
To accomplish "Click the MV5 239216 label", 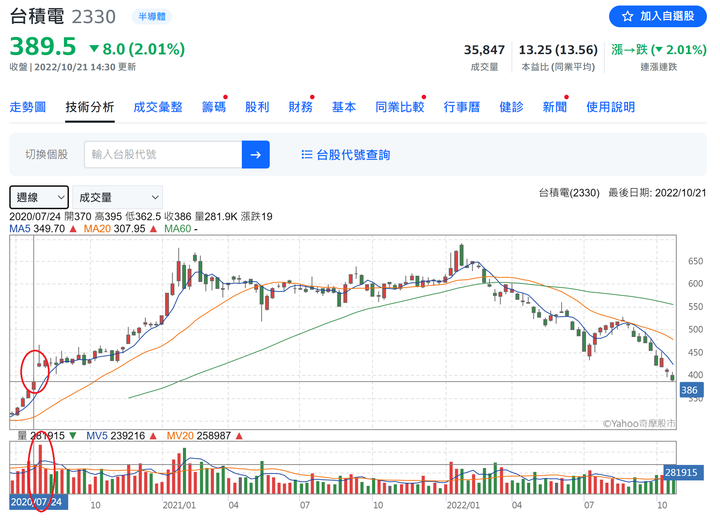I will pos(116,436).
